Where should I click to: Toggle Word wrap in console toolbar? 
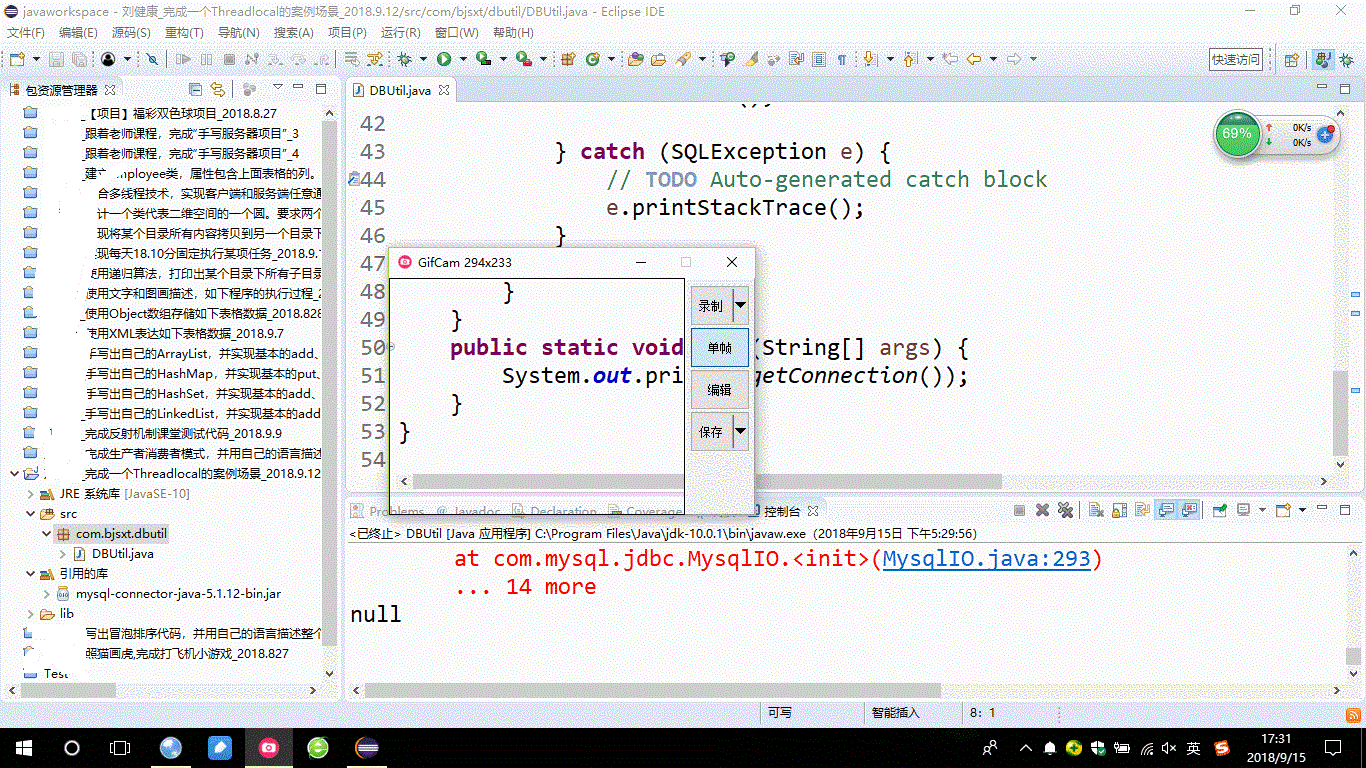coord(1142,510)
